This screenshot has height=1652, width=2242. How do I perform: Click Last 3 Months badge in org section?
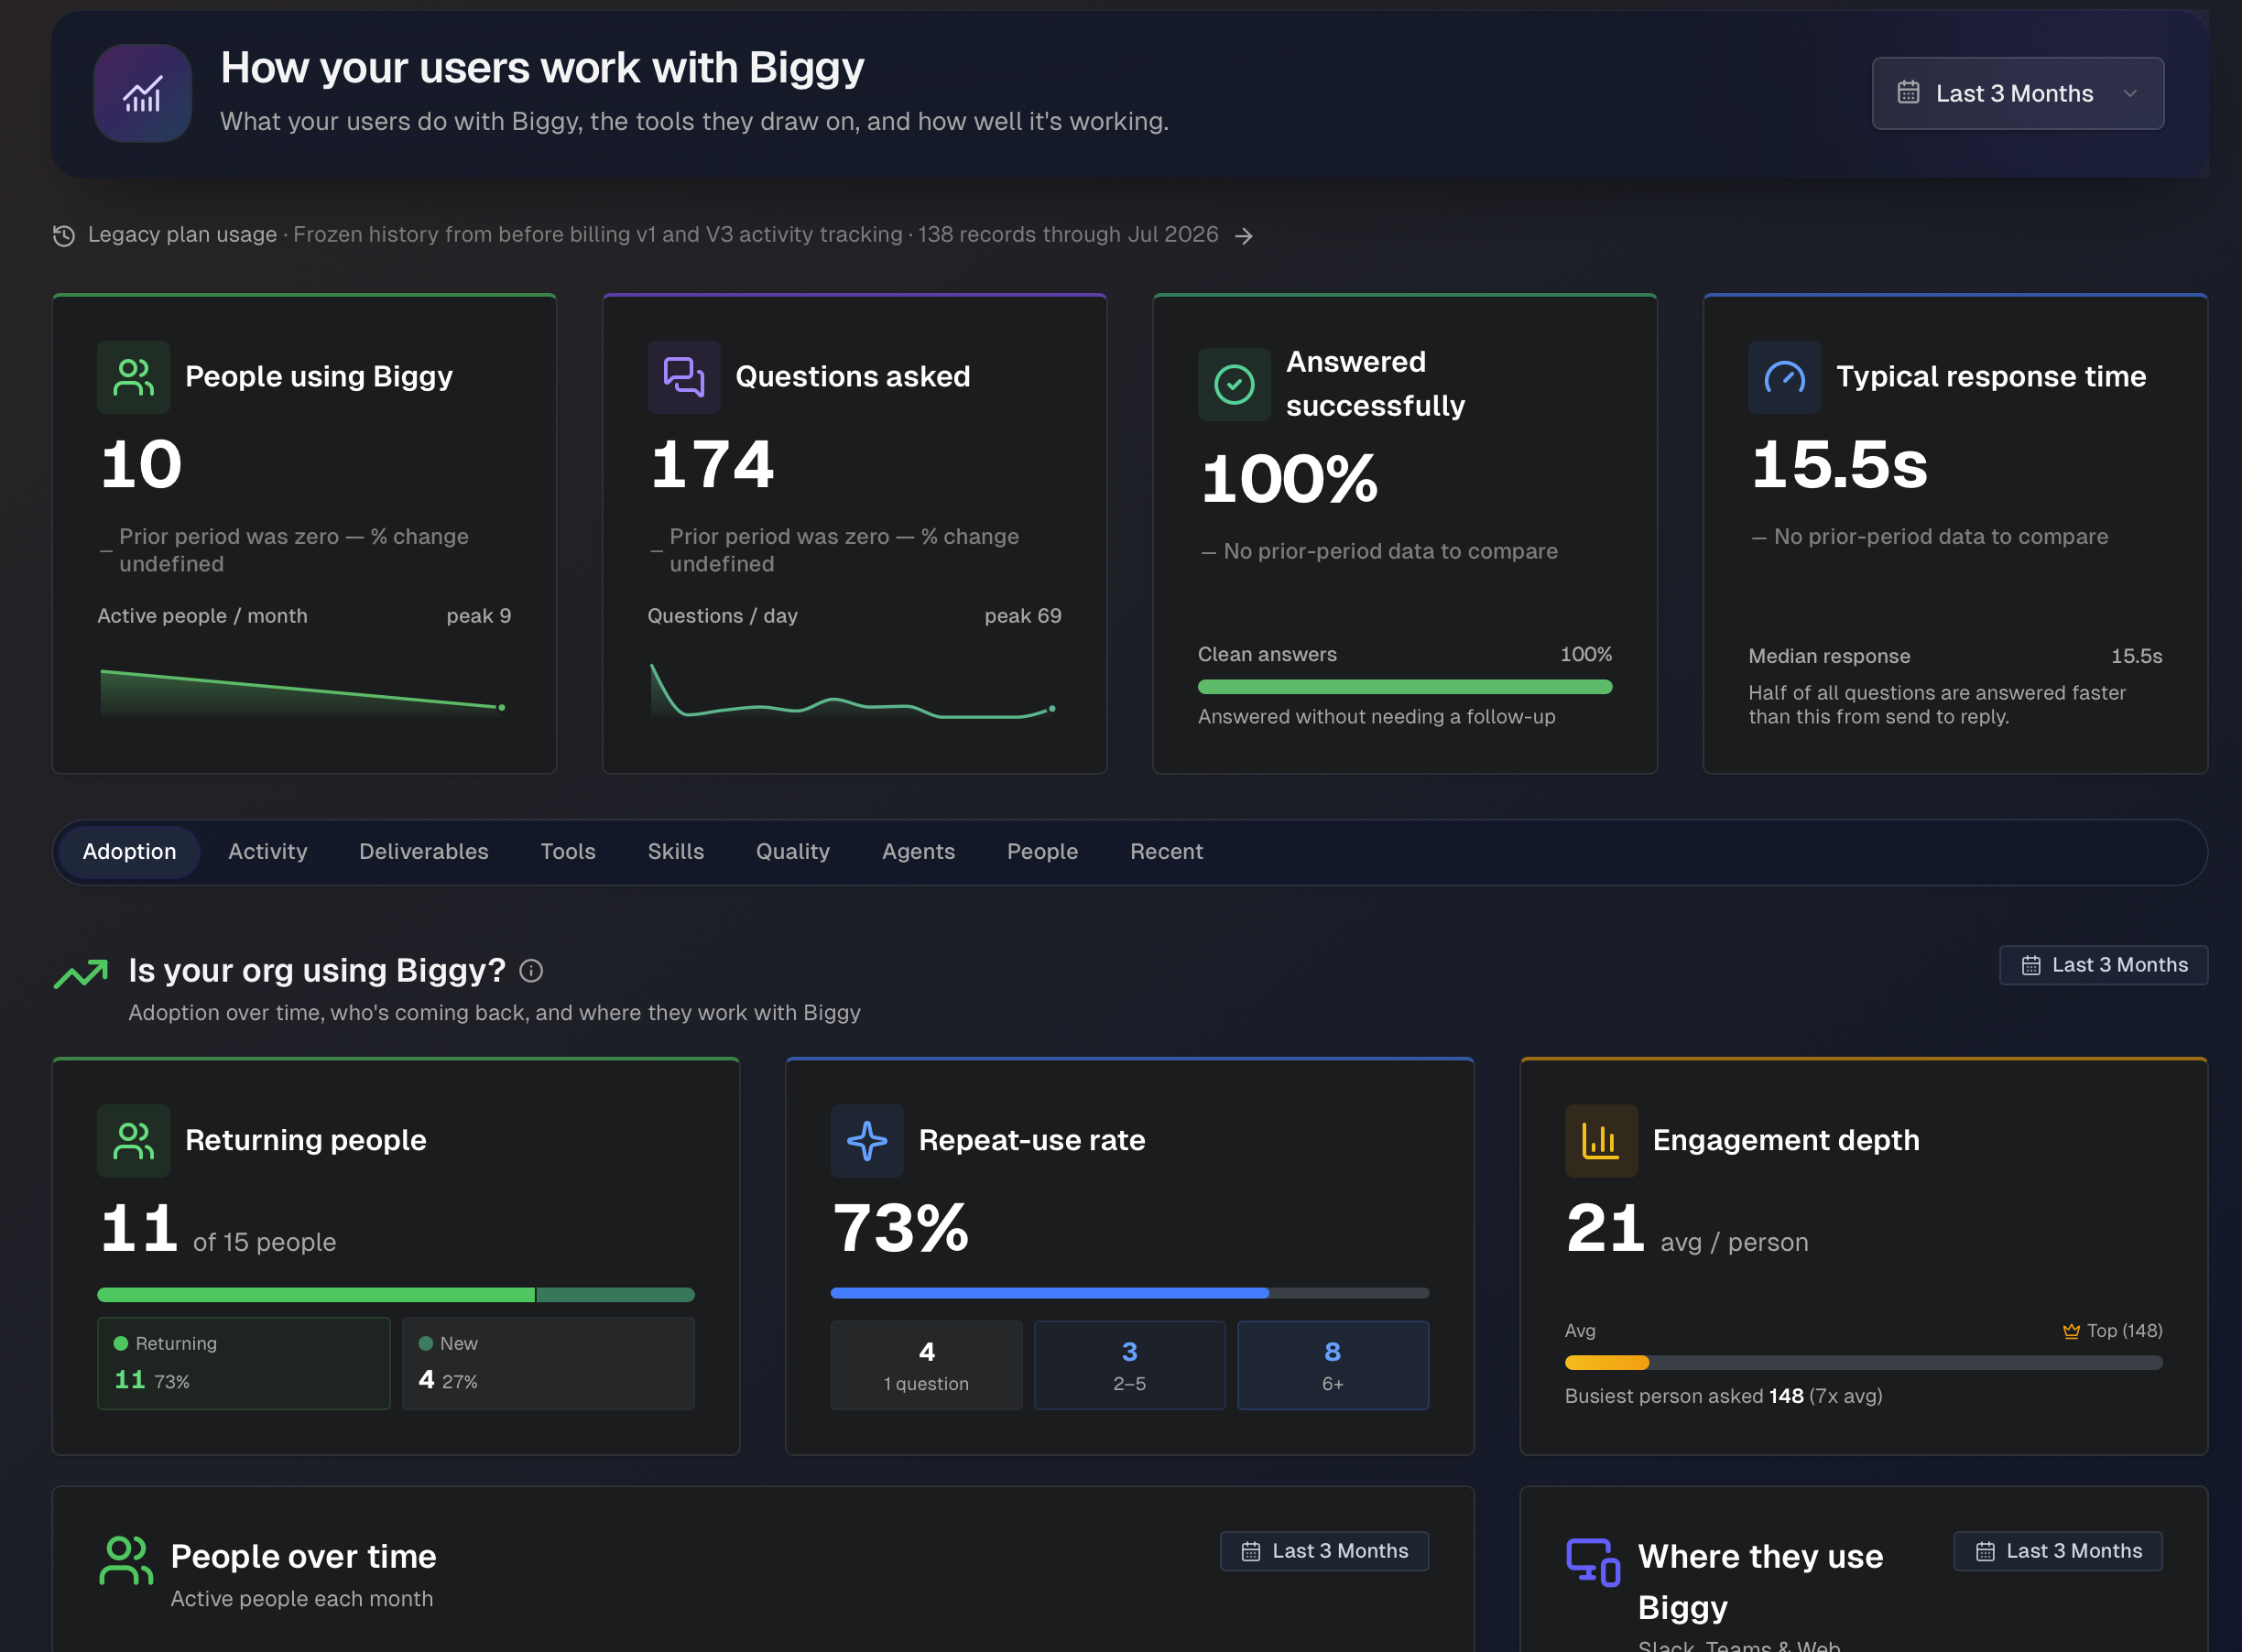tap(2103, 965)
